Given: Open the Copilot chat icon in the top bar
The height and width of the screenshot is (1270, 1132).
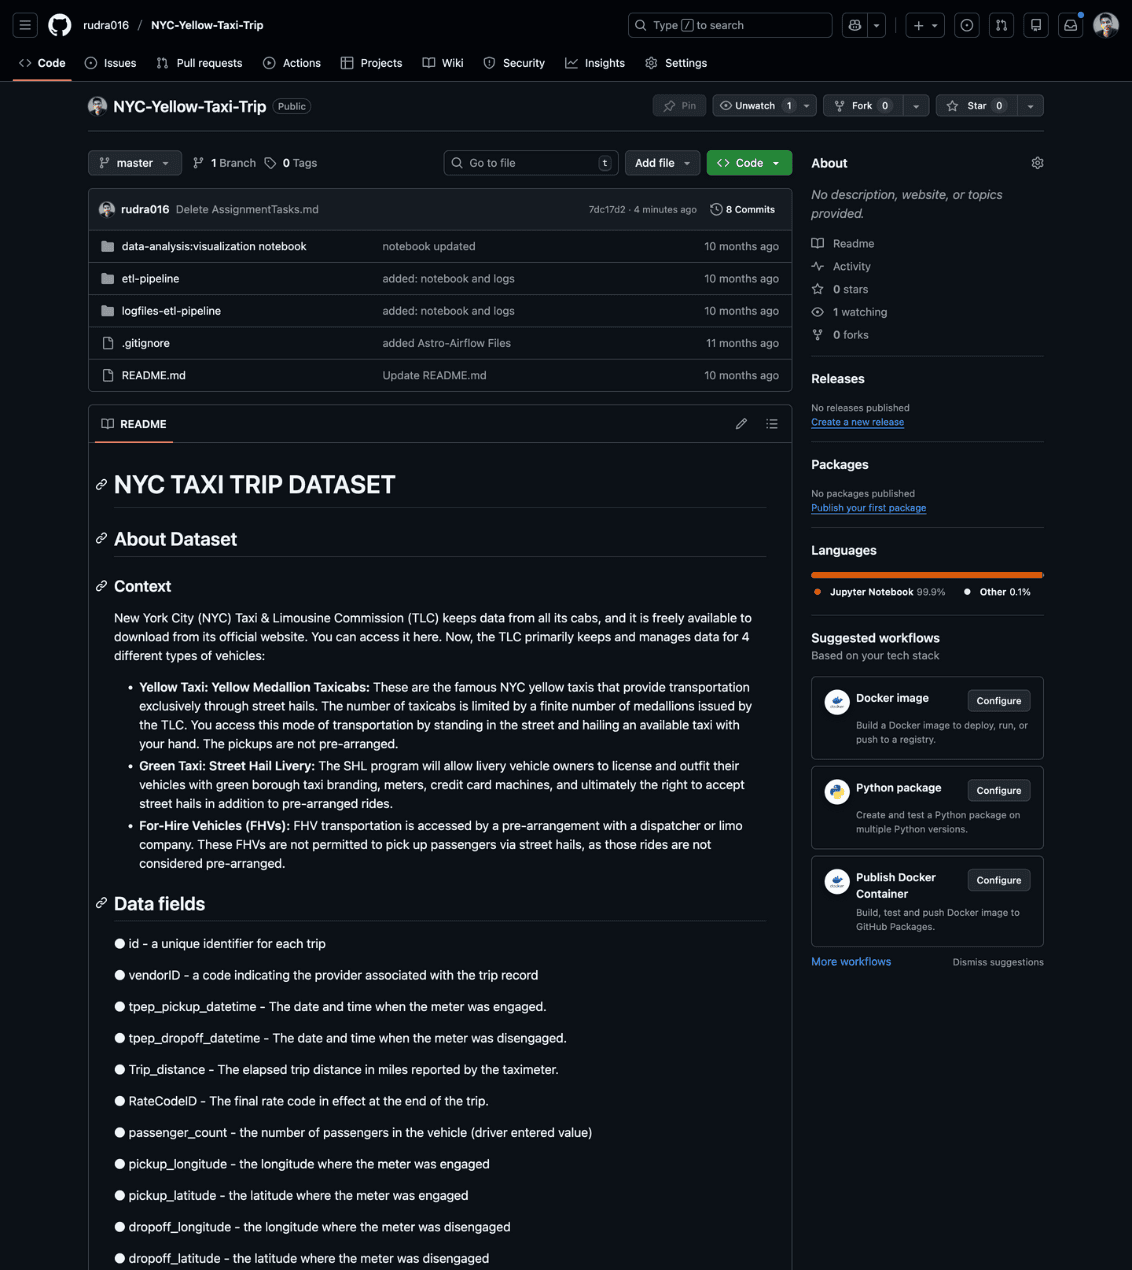Looking at the screenshot, I should click(x=855, y=25).
